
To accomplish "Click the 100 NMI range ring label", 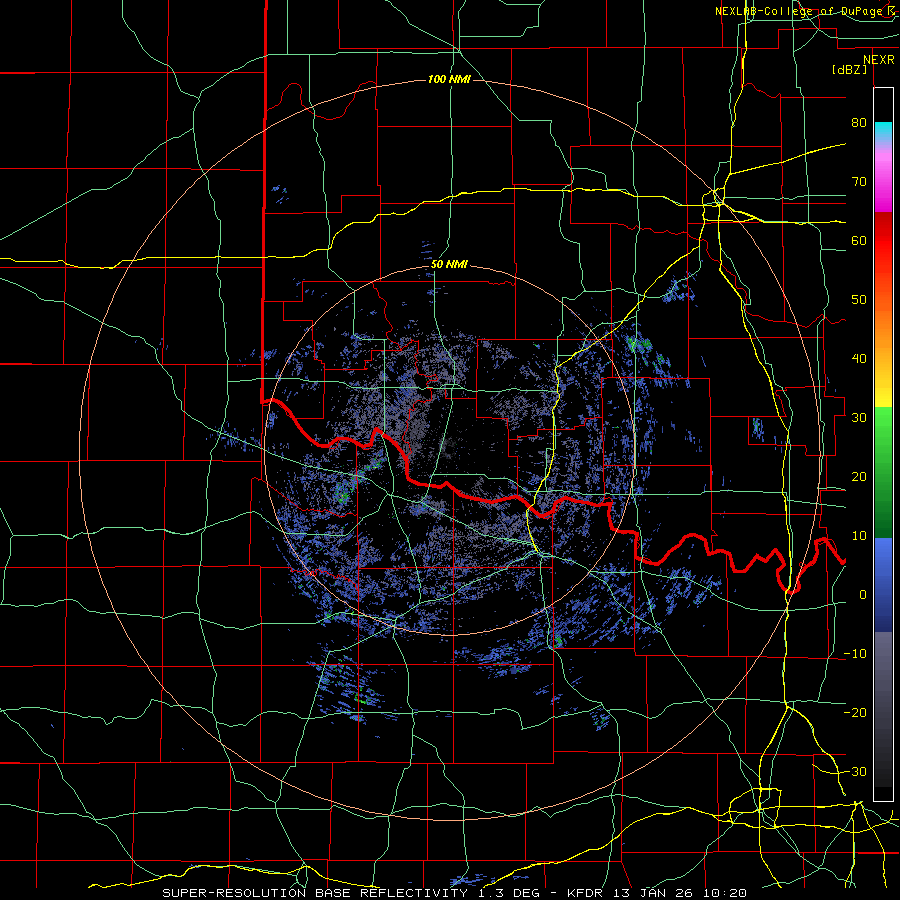I will coord(449,79).
